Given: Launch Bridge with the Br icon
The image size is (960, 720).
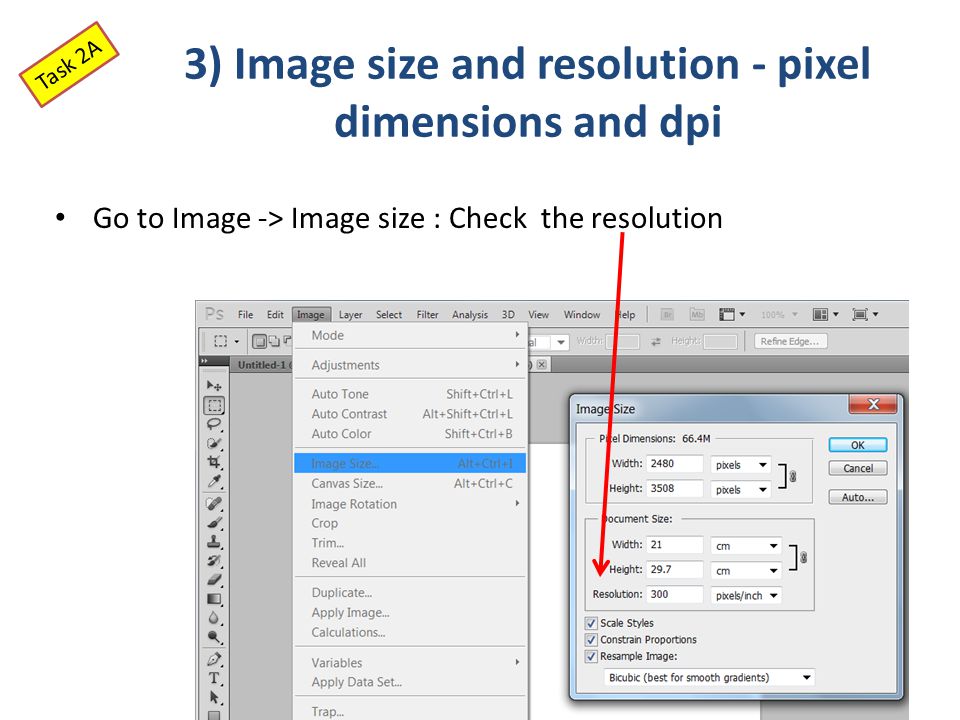Looking at the screenshot, I should click(x=667, y=315).
